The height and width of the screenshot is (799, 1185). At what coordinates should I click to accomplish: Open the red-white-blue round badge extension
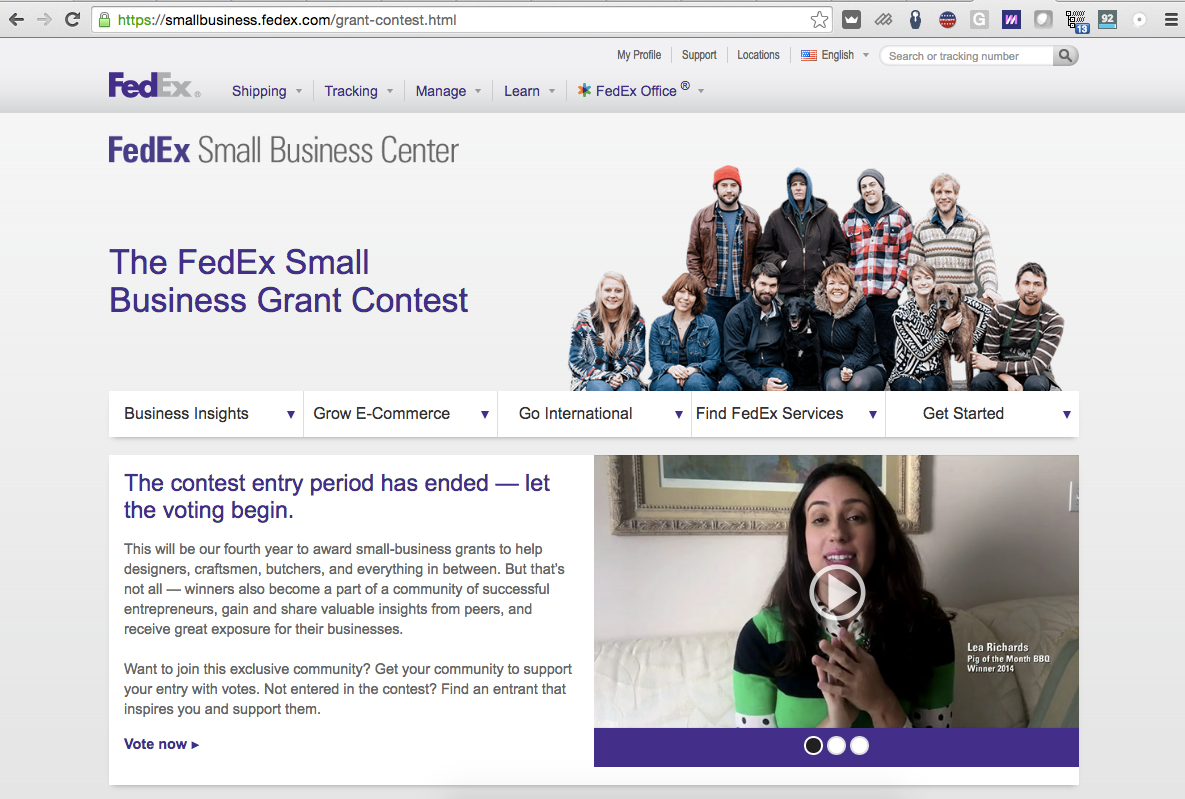[947, 20]
